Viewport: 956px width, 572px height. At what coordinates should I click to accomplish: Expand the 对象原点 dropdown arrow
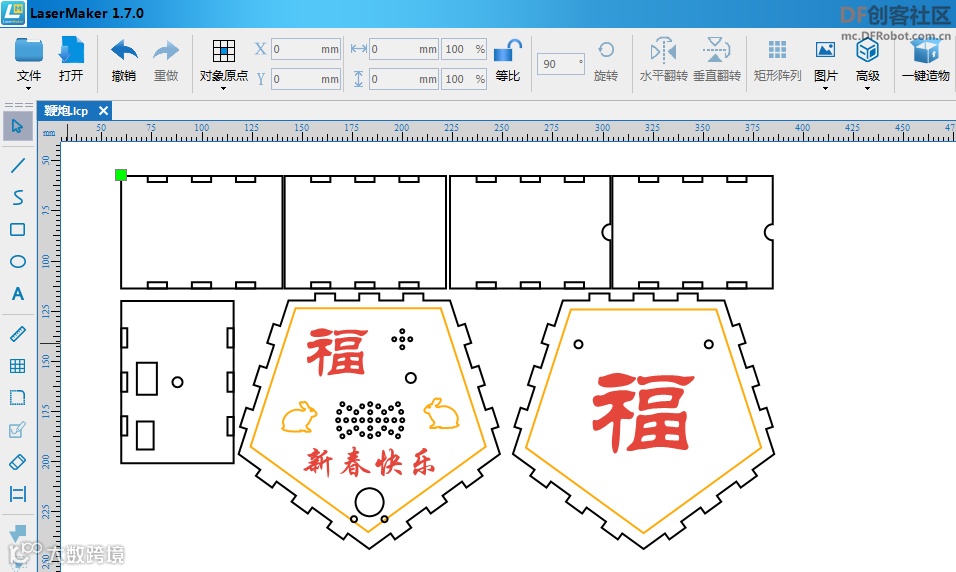click(x=223, y=89)
